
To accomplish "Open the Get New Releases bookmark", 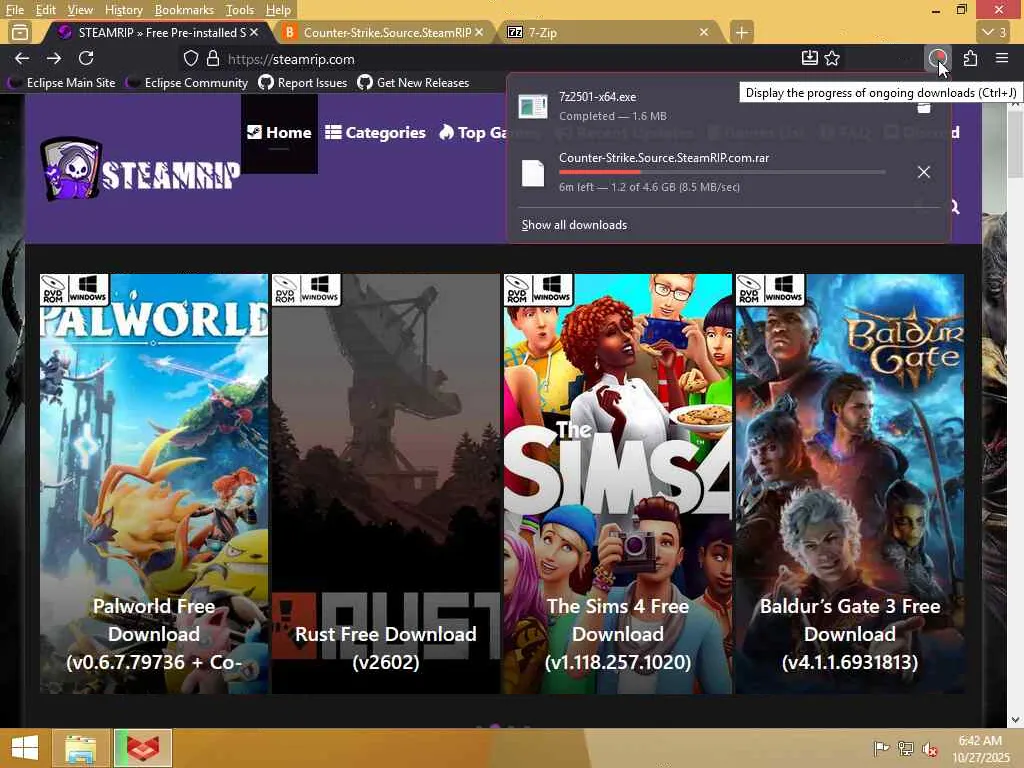I will pyautogui.click(x=413, y=82).
